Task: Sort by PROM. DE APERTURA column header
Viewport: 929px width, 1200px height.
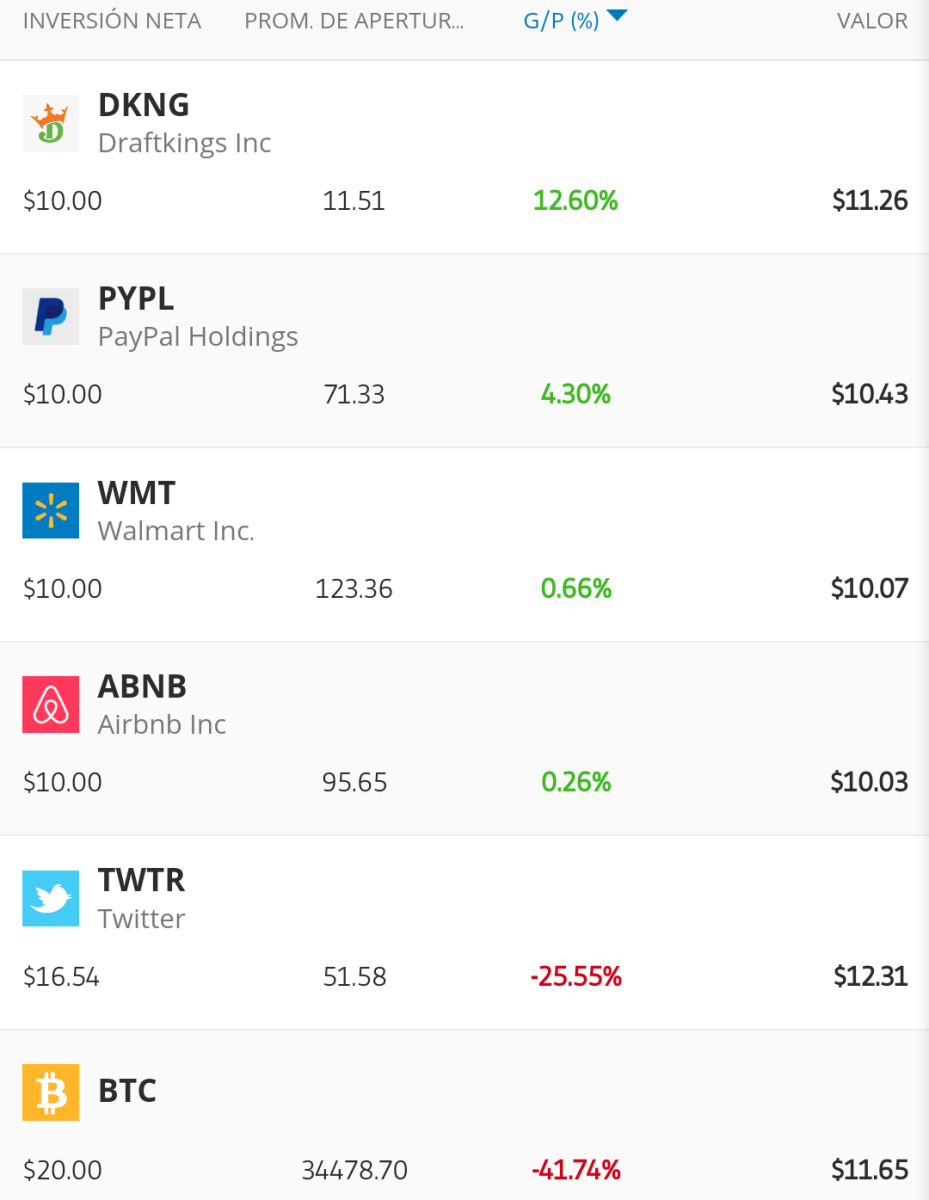Action: pyautogui.click(x=354, y=21)
